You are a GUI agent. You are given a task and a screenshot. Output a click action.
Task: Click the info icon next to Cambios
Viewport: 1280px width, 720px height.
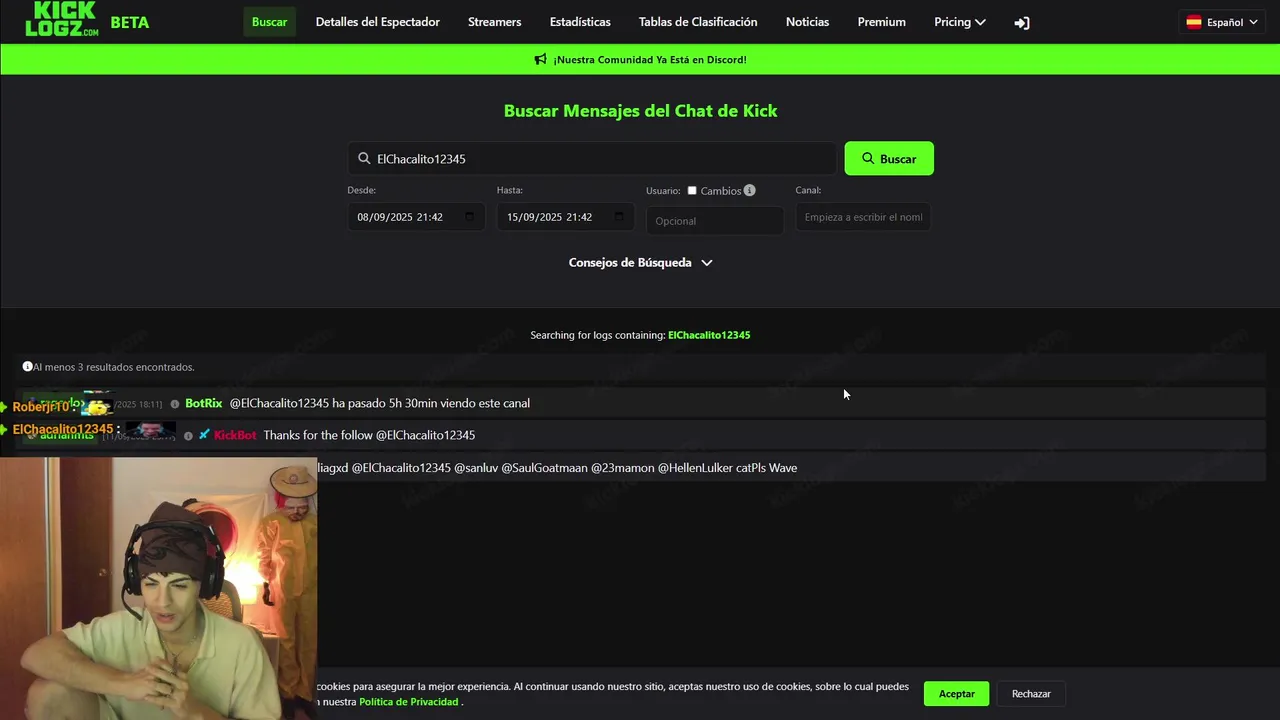(749, 191)
